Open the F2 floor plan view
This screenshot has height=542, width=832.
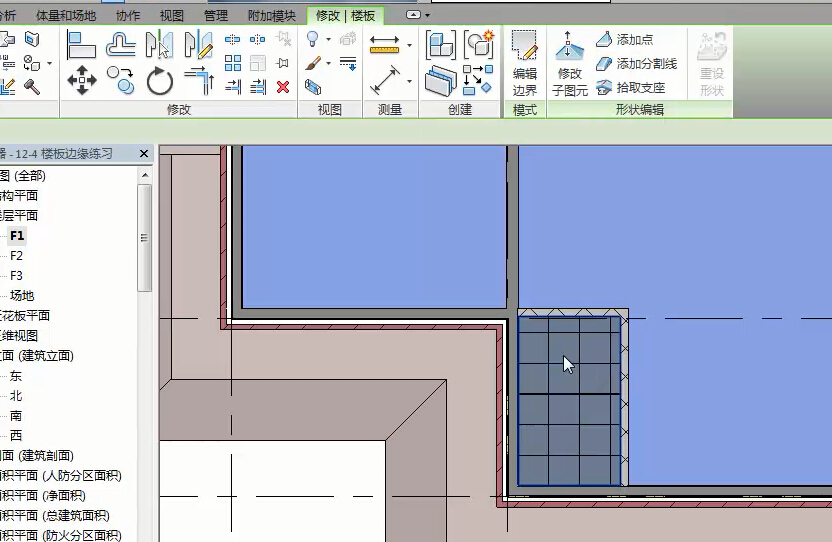tap(16, 255)
